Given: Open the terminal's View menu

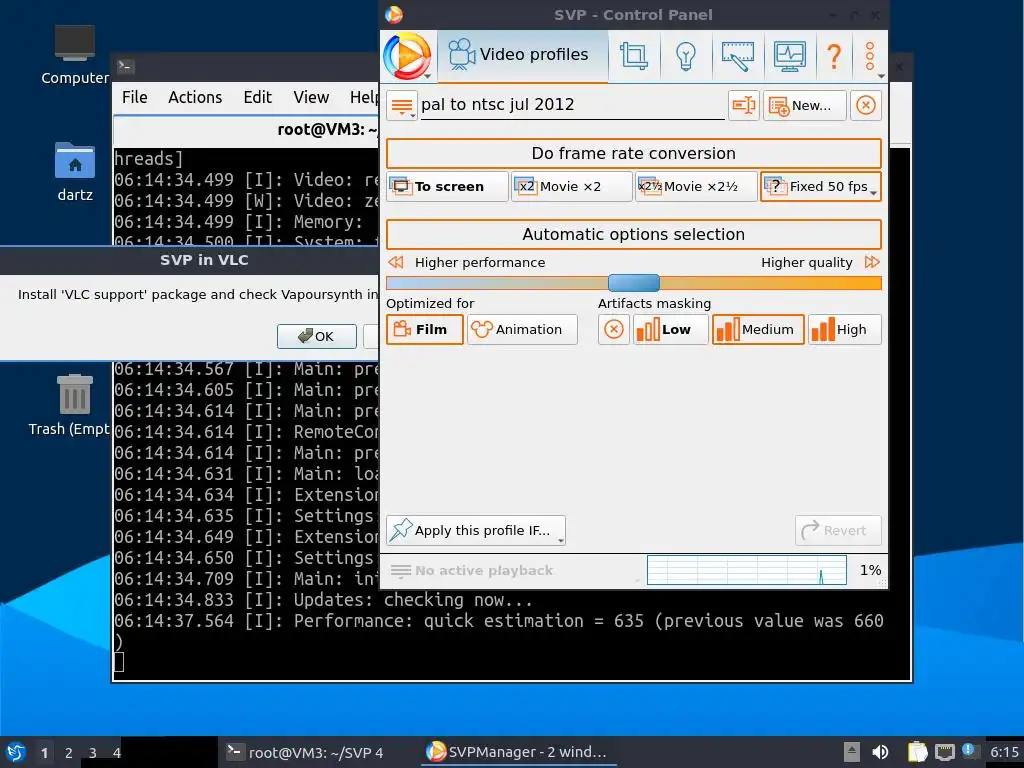Looking at the screenshot, I should 311,97.
